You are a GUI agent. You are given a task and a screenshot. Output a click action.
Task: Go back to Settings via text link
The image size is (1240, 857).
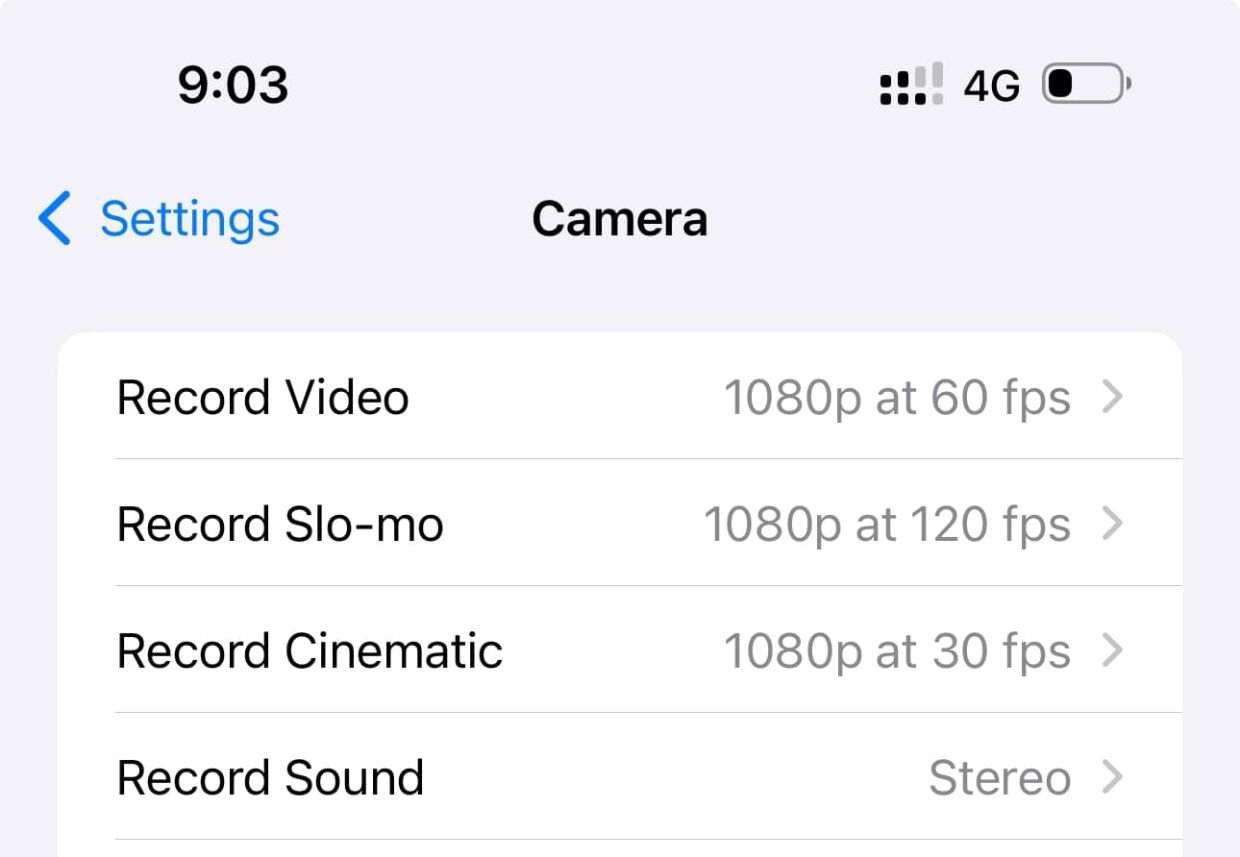189,219
